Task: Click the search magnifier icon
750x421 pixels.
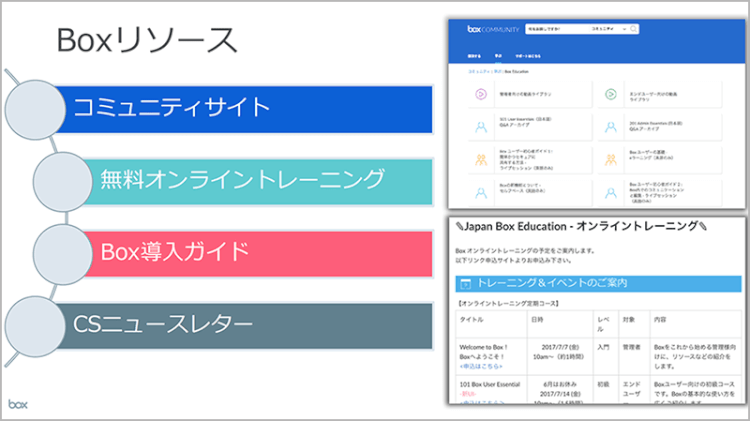Action: pyautogui.click(x=635, y=29)
